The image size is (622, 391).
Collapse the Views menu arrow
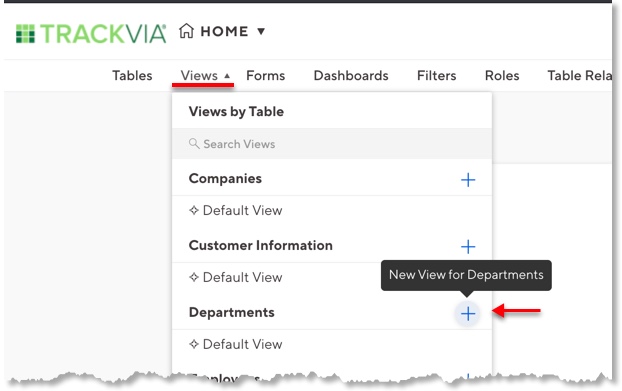coord(227,75)
